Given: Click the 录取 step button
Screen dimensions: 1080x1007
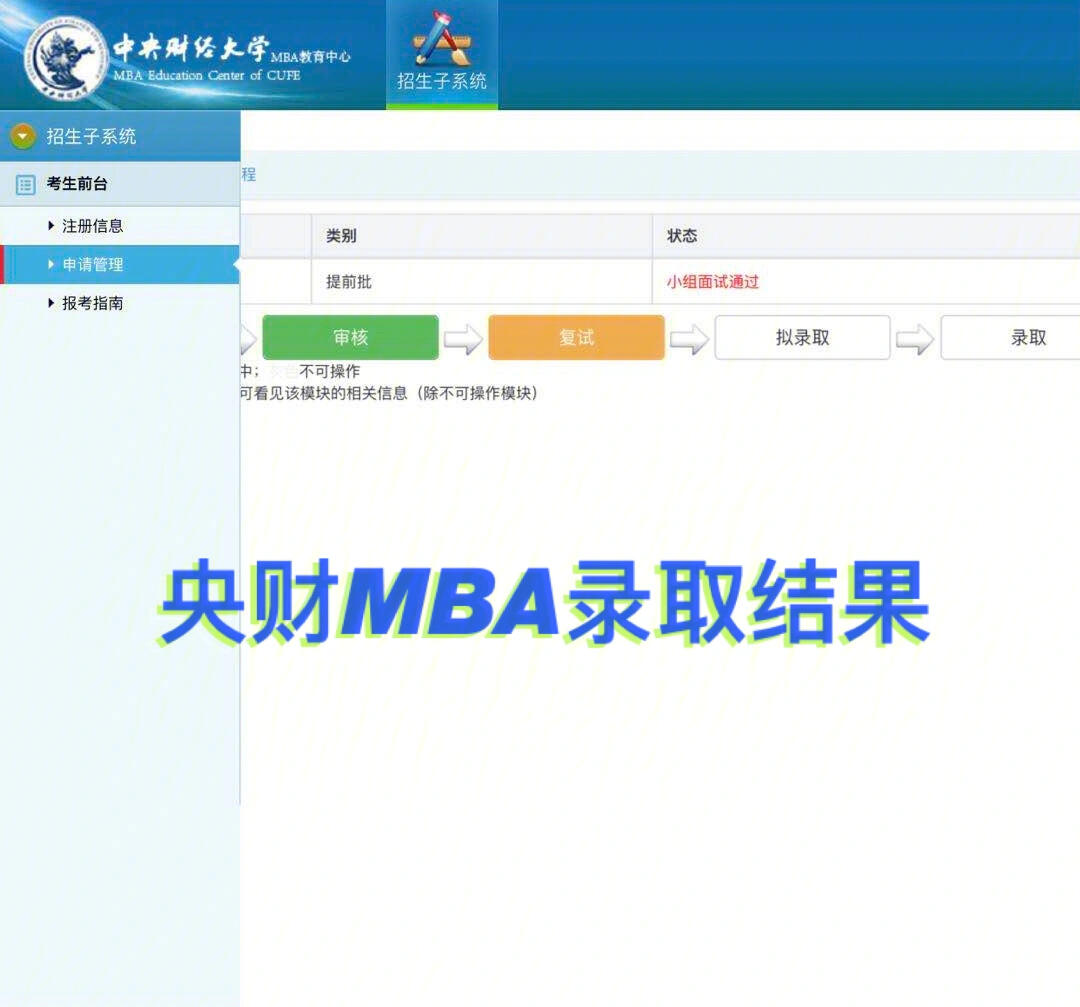Looking at the screenshot, I should 1010,338.
